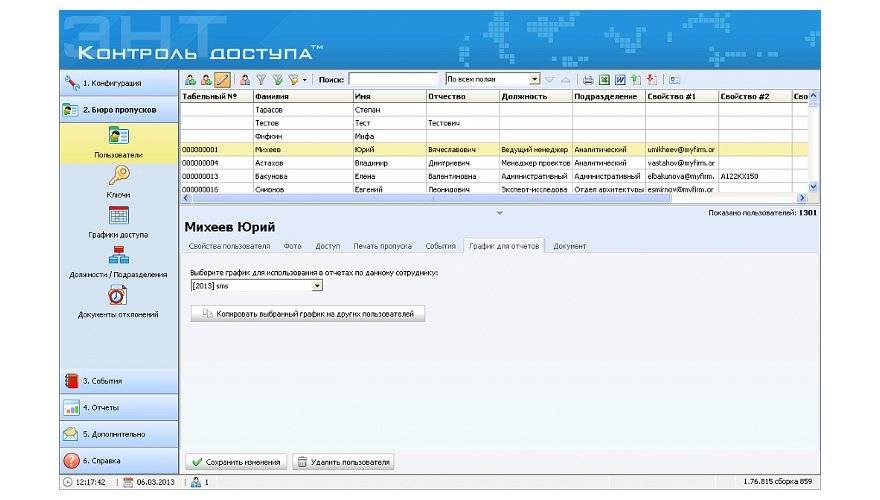
Task: Toggle the pencil edit mode icon
Action: pos(222,79)
